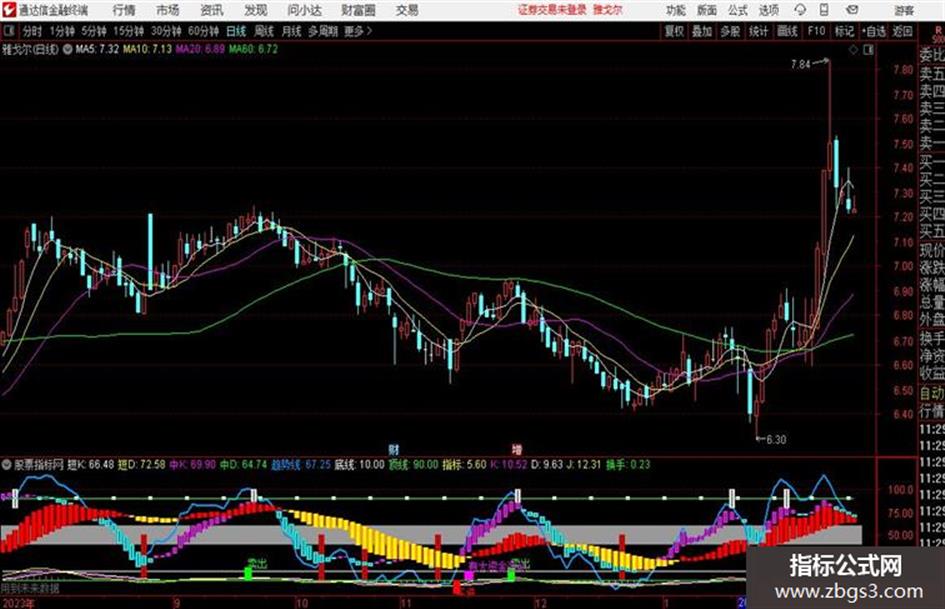Click the 复权 toolbar button

click(x=674, y=31)
